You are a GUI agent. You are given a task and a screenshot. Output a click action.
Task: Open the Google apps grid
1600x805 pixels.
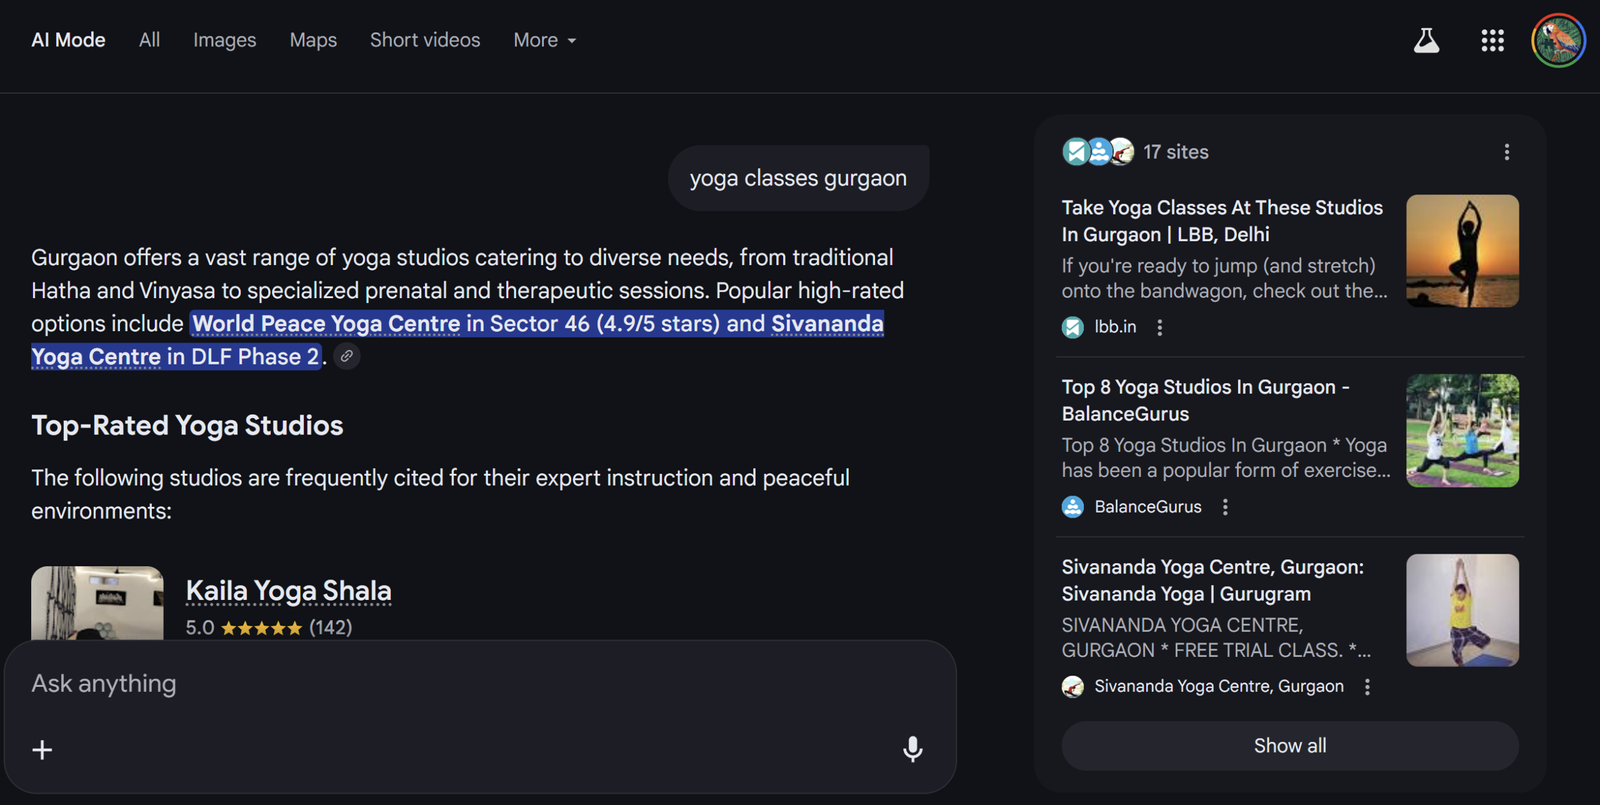1492,41
